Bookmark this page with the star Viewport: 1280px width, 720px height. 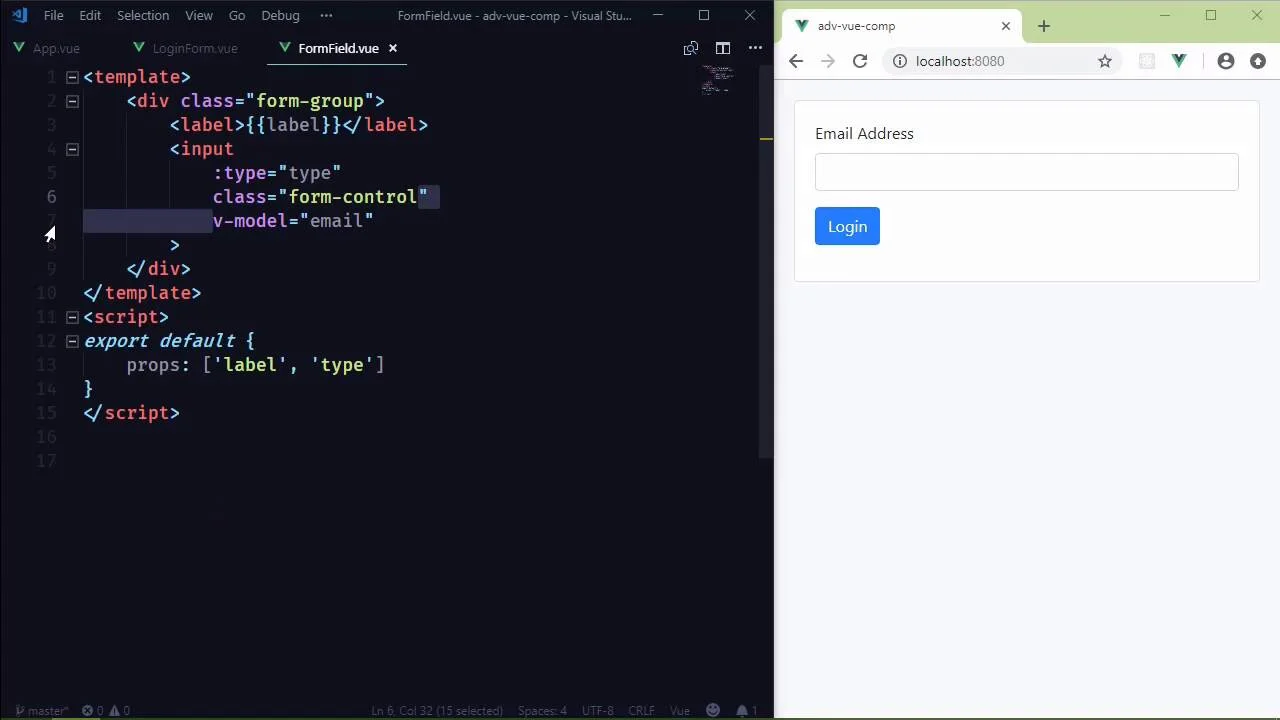click(x=1105, y=61)
